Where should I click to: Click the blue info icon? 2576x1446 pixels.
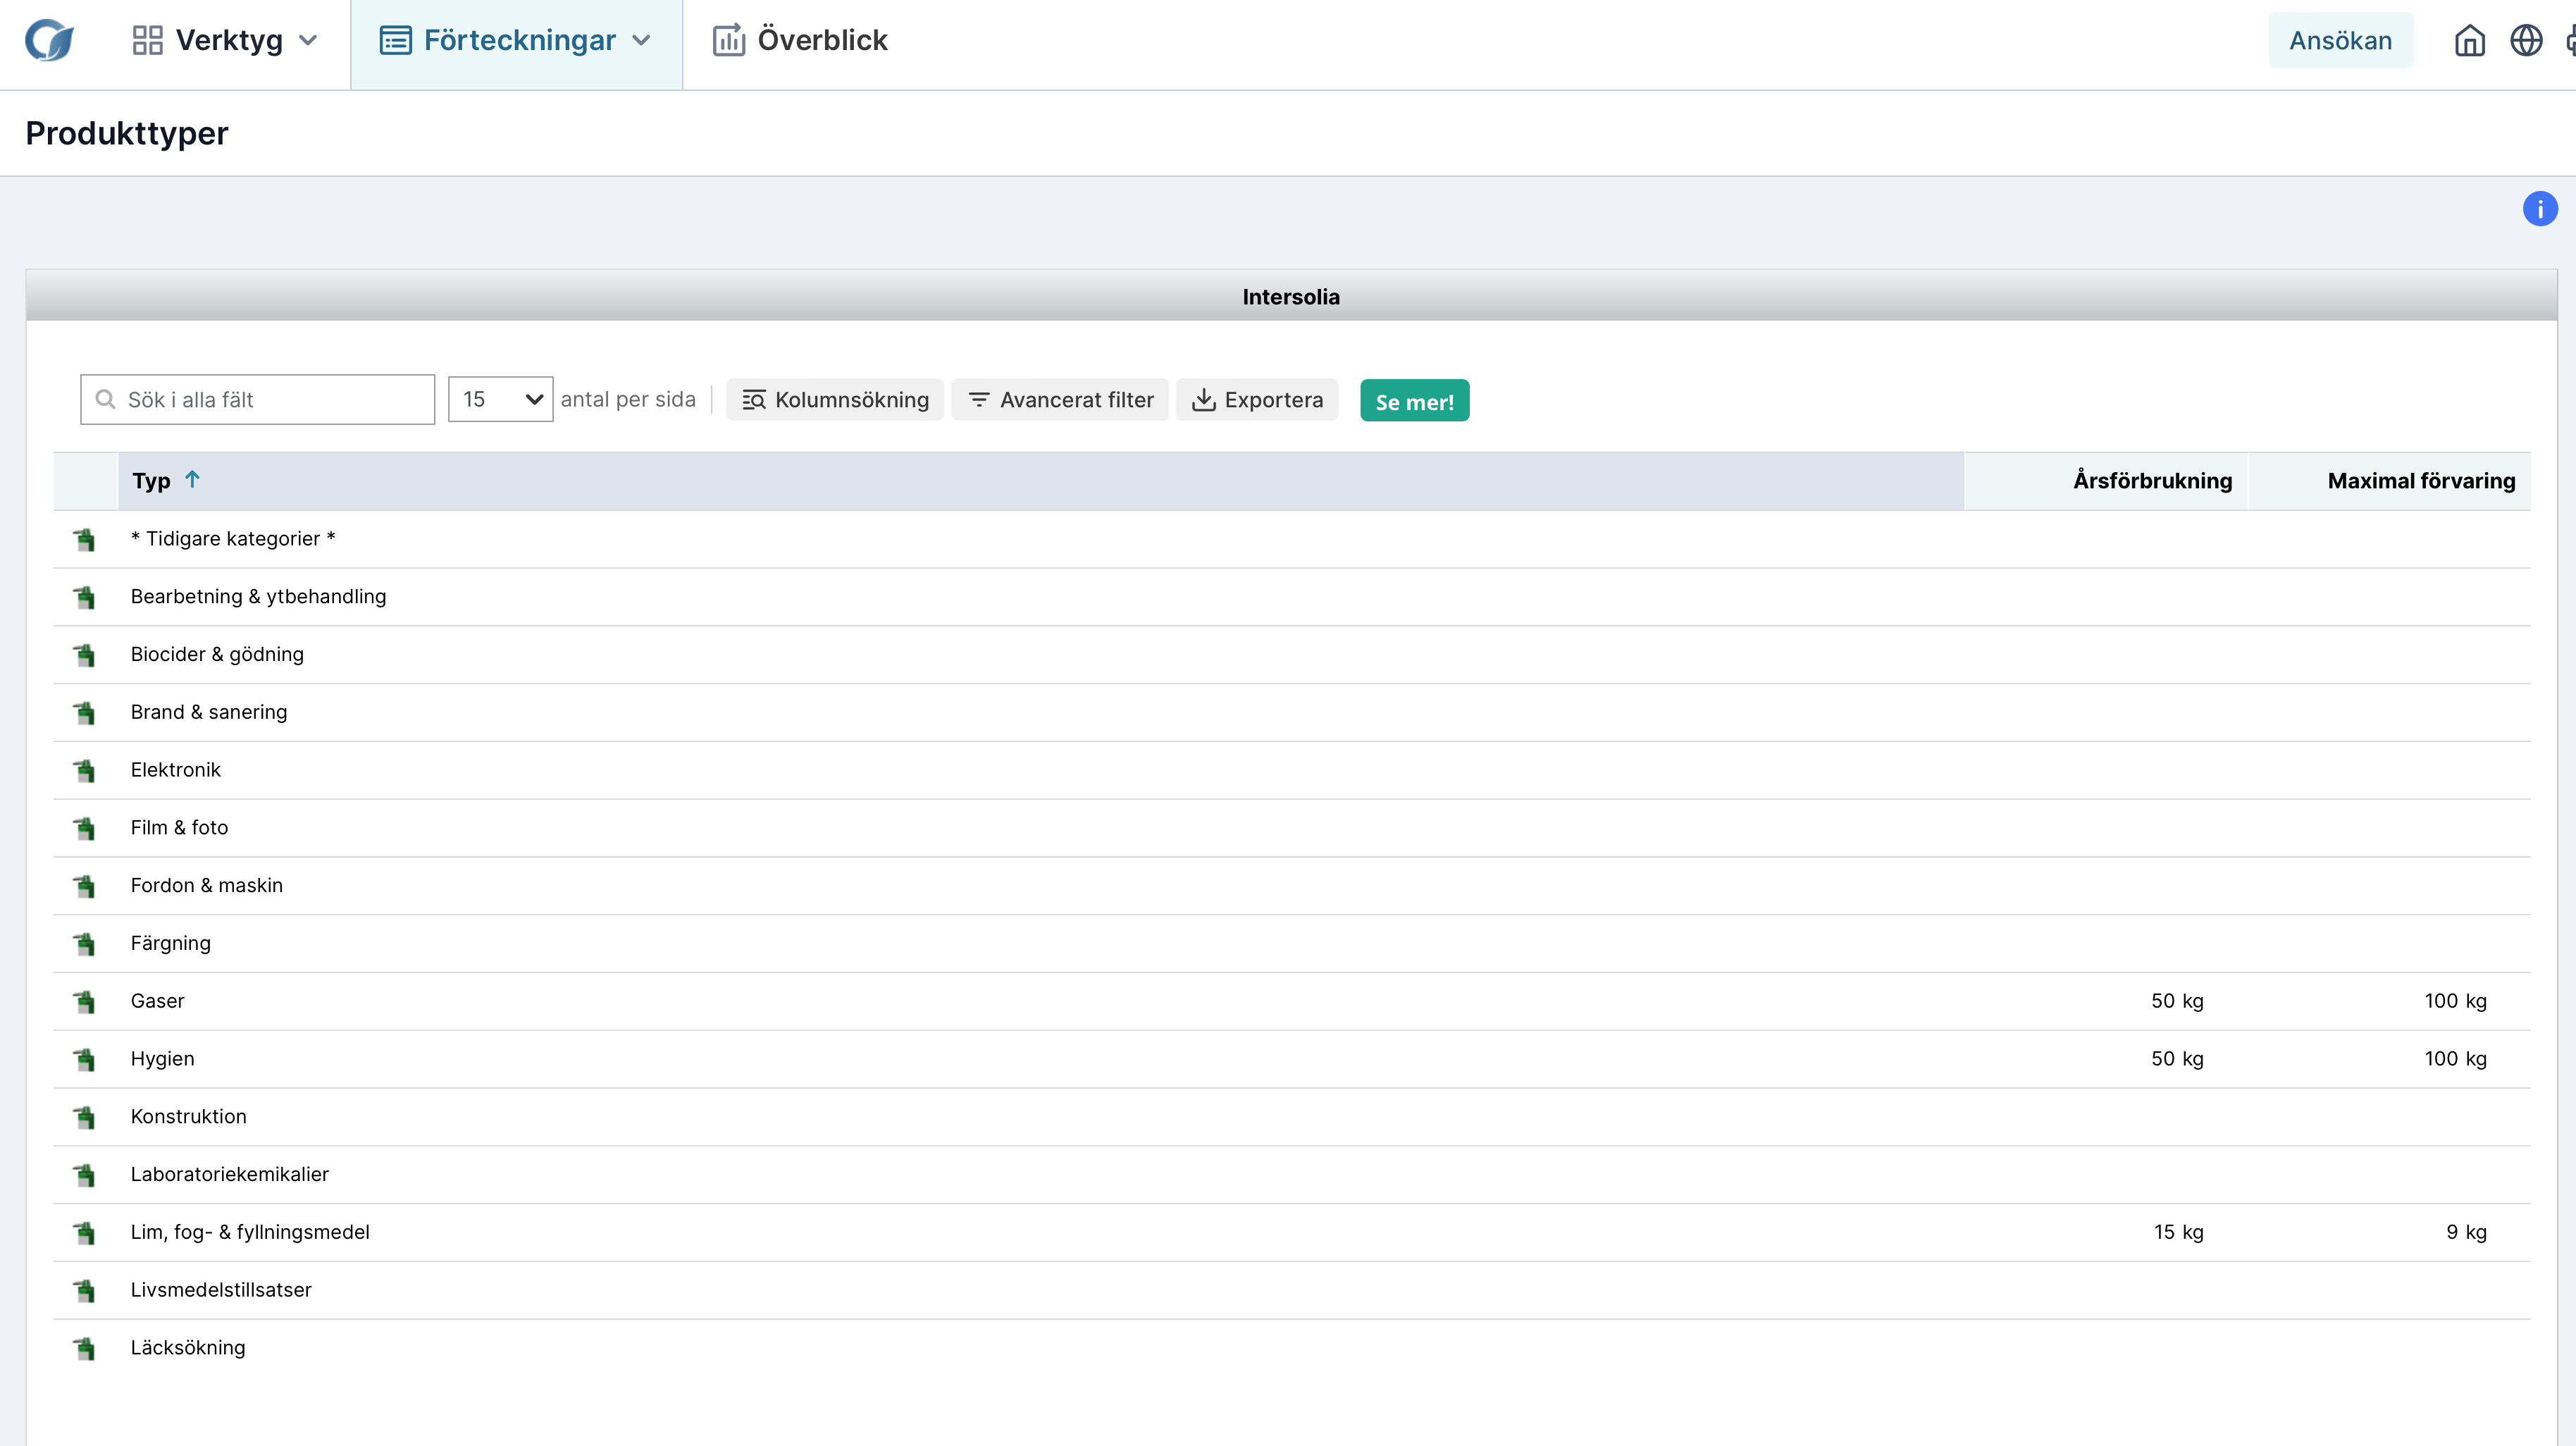pyautogui.click(x=2539, y=209)
